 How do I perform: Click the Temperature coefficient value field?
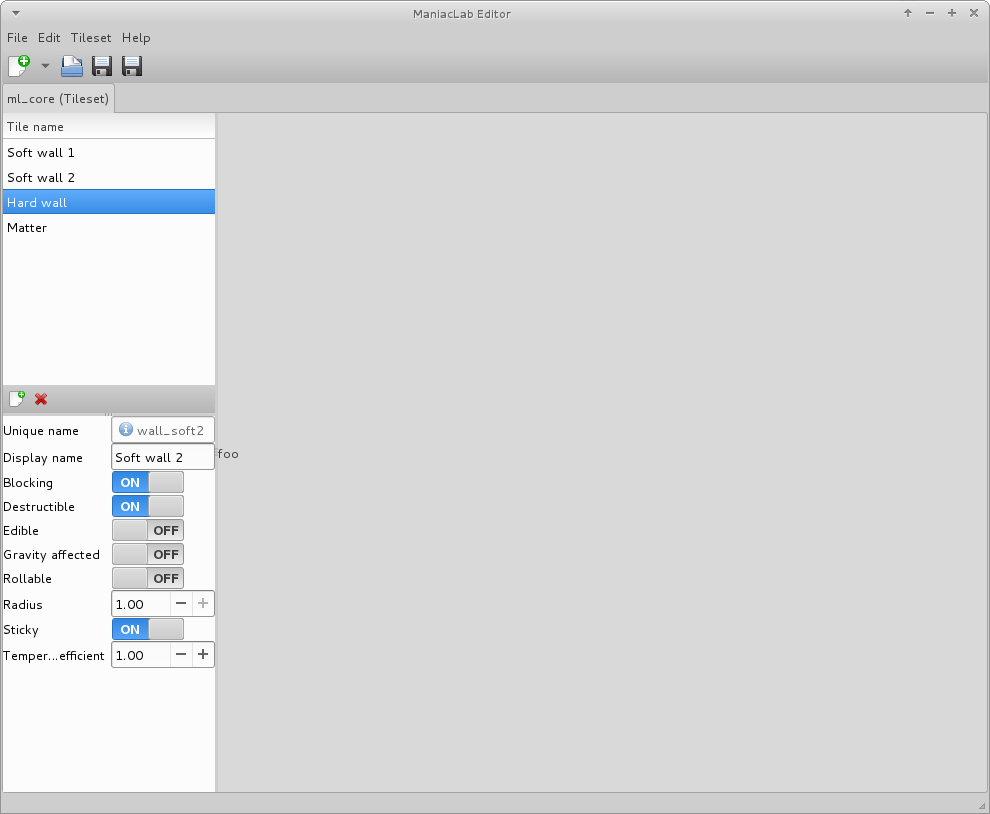pos(141,655)
